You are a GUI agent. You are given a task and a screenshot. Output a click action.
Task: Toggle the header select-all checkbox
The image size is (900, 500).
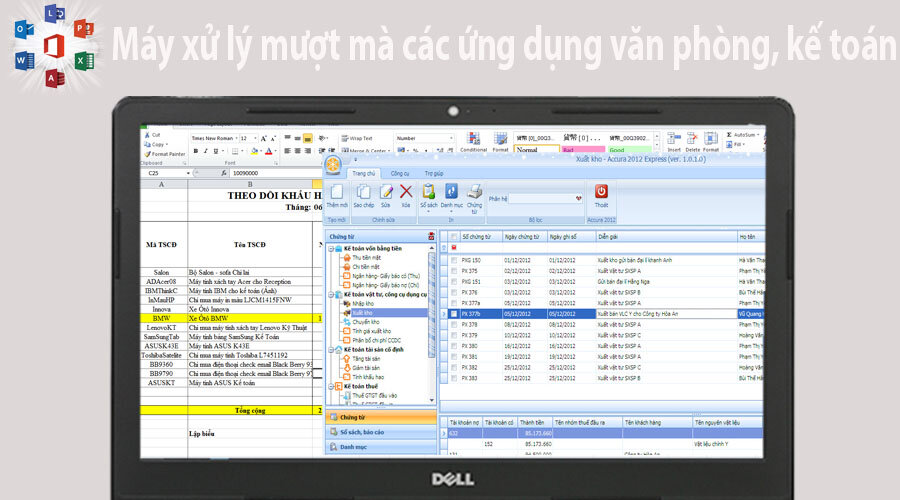pyautogui.click(x=454, y=237)
